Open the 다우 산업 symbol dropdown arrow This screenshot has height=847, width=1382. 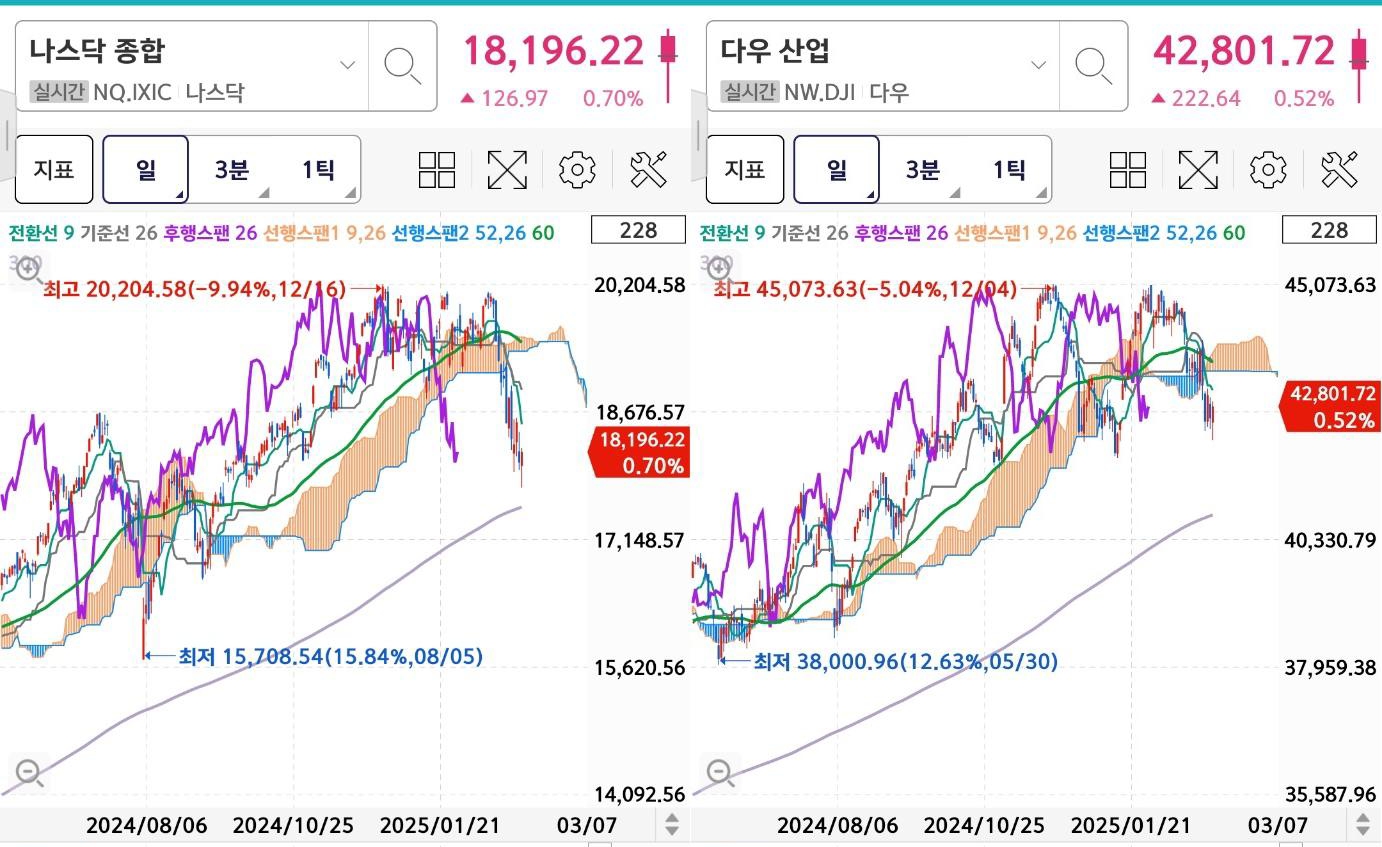click(1038, 66)
